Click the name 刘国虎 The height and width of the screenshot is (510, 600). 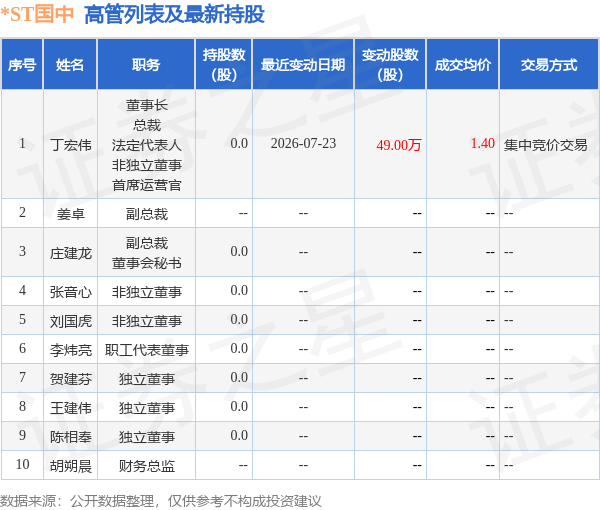point(71,321)
